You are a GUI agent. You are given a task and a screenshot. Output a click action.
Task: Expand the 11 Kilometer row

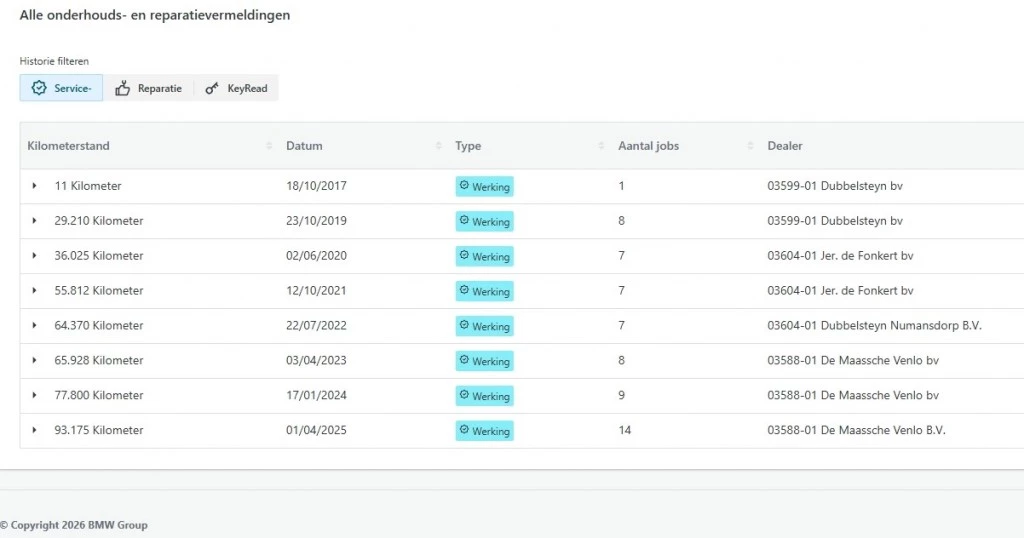(x=34, y=186)
